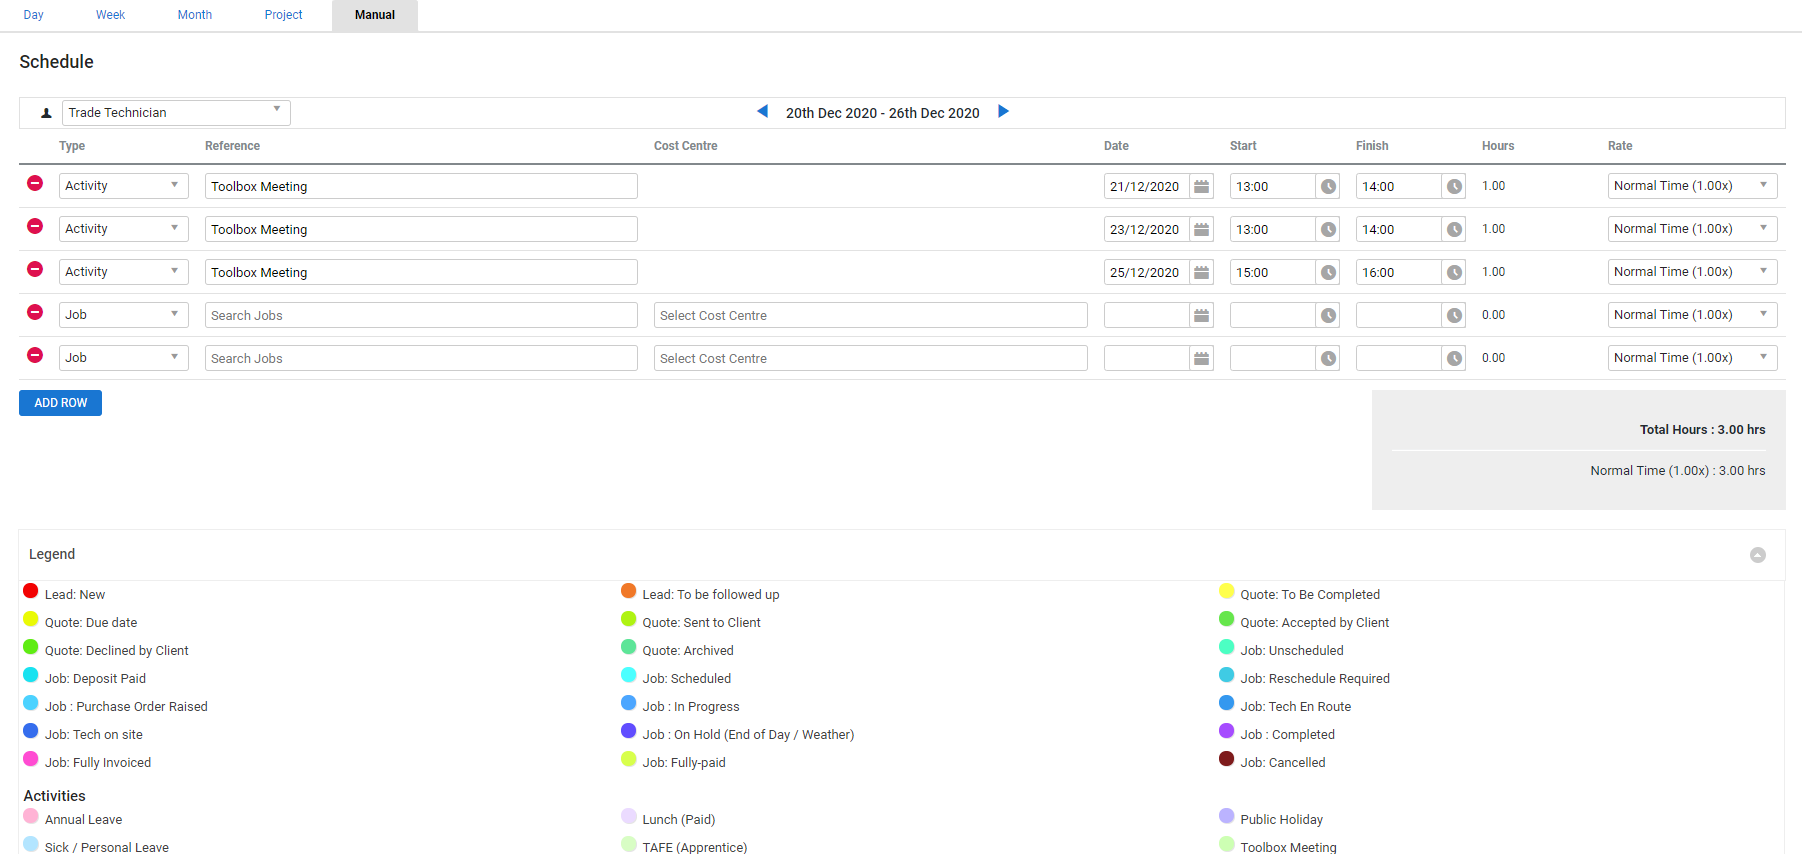Click the Lead: New red swatch
This screenshot has height=854, width=1802.
pyautogui.click(x=31, y=591)
